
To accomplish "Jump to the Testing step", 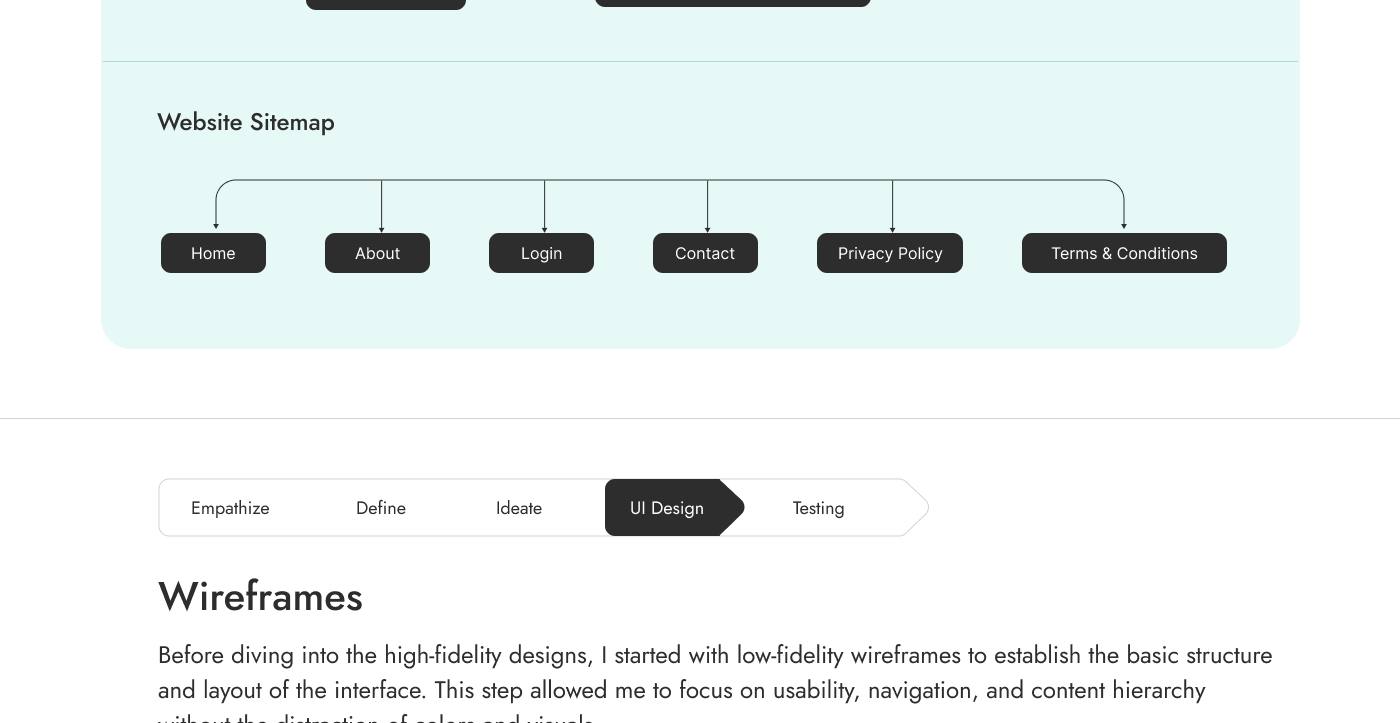I will click(818, 508).
